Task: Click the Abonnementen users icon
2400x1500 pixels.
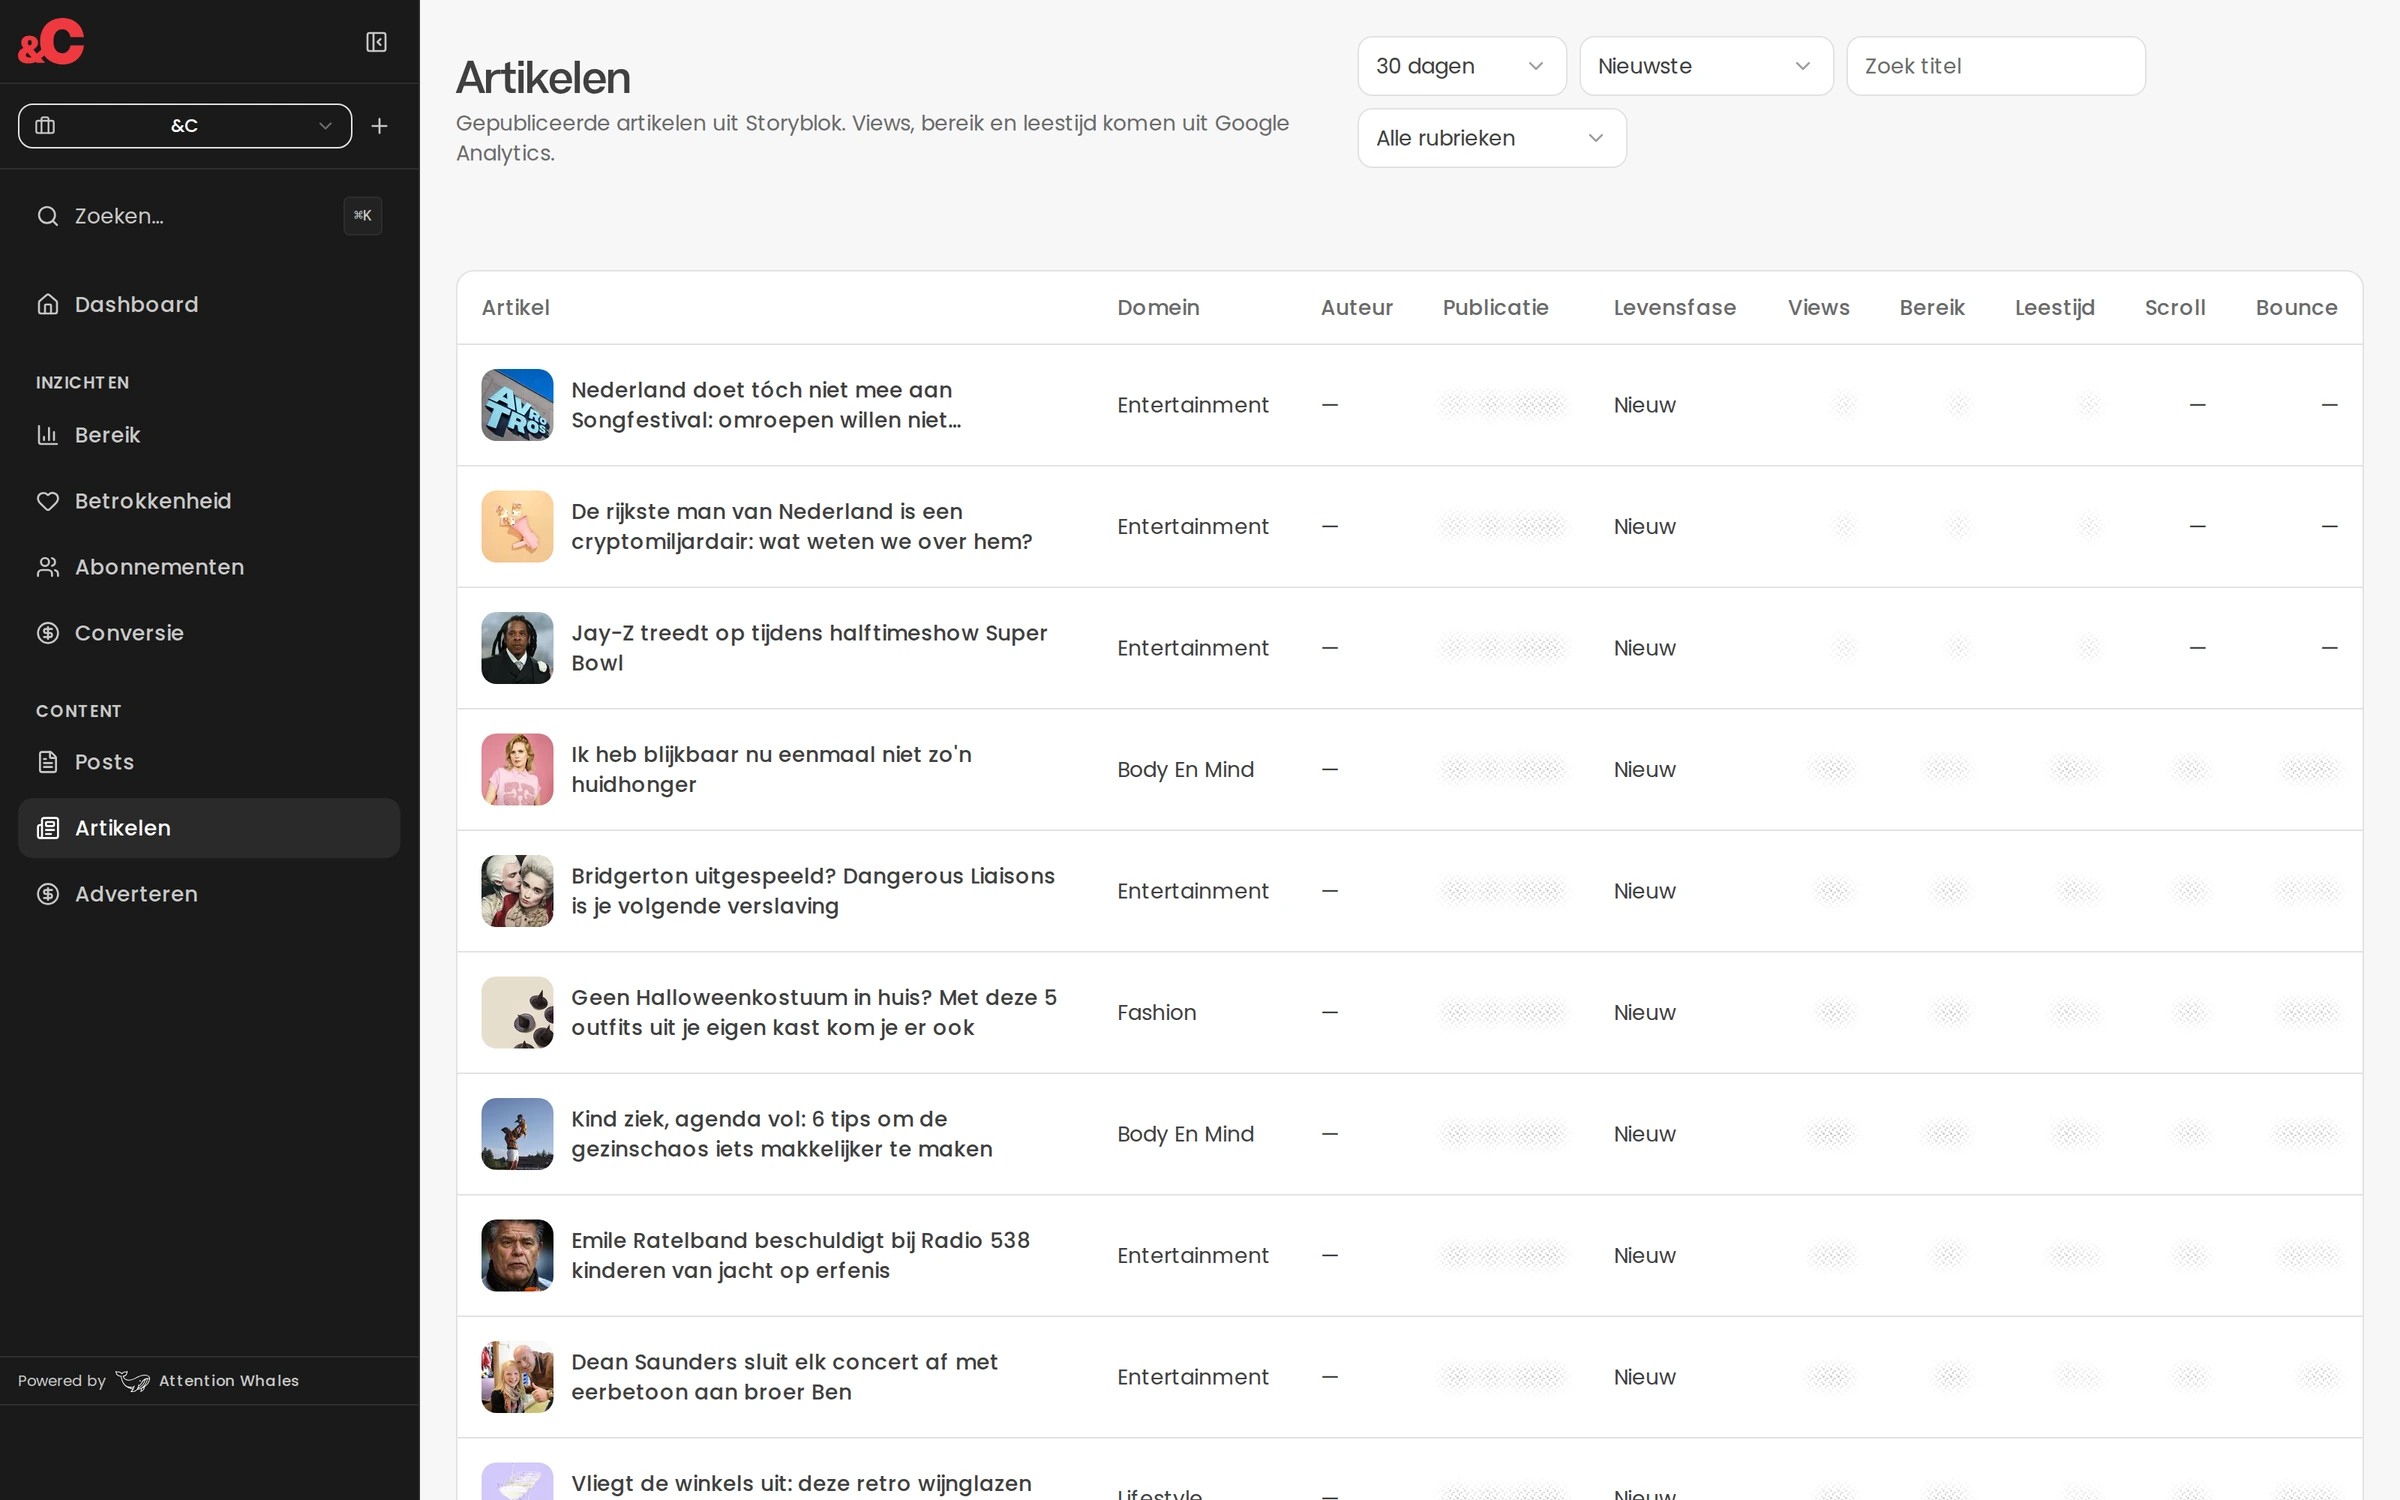Action: pyautogui.click(x=47, y=567)
